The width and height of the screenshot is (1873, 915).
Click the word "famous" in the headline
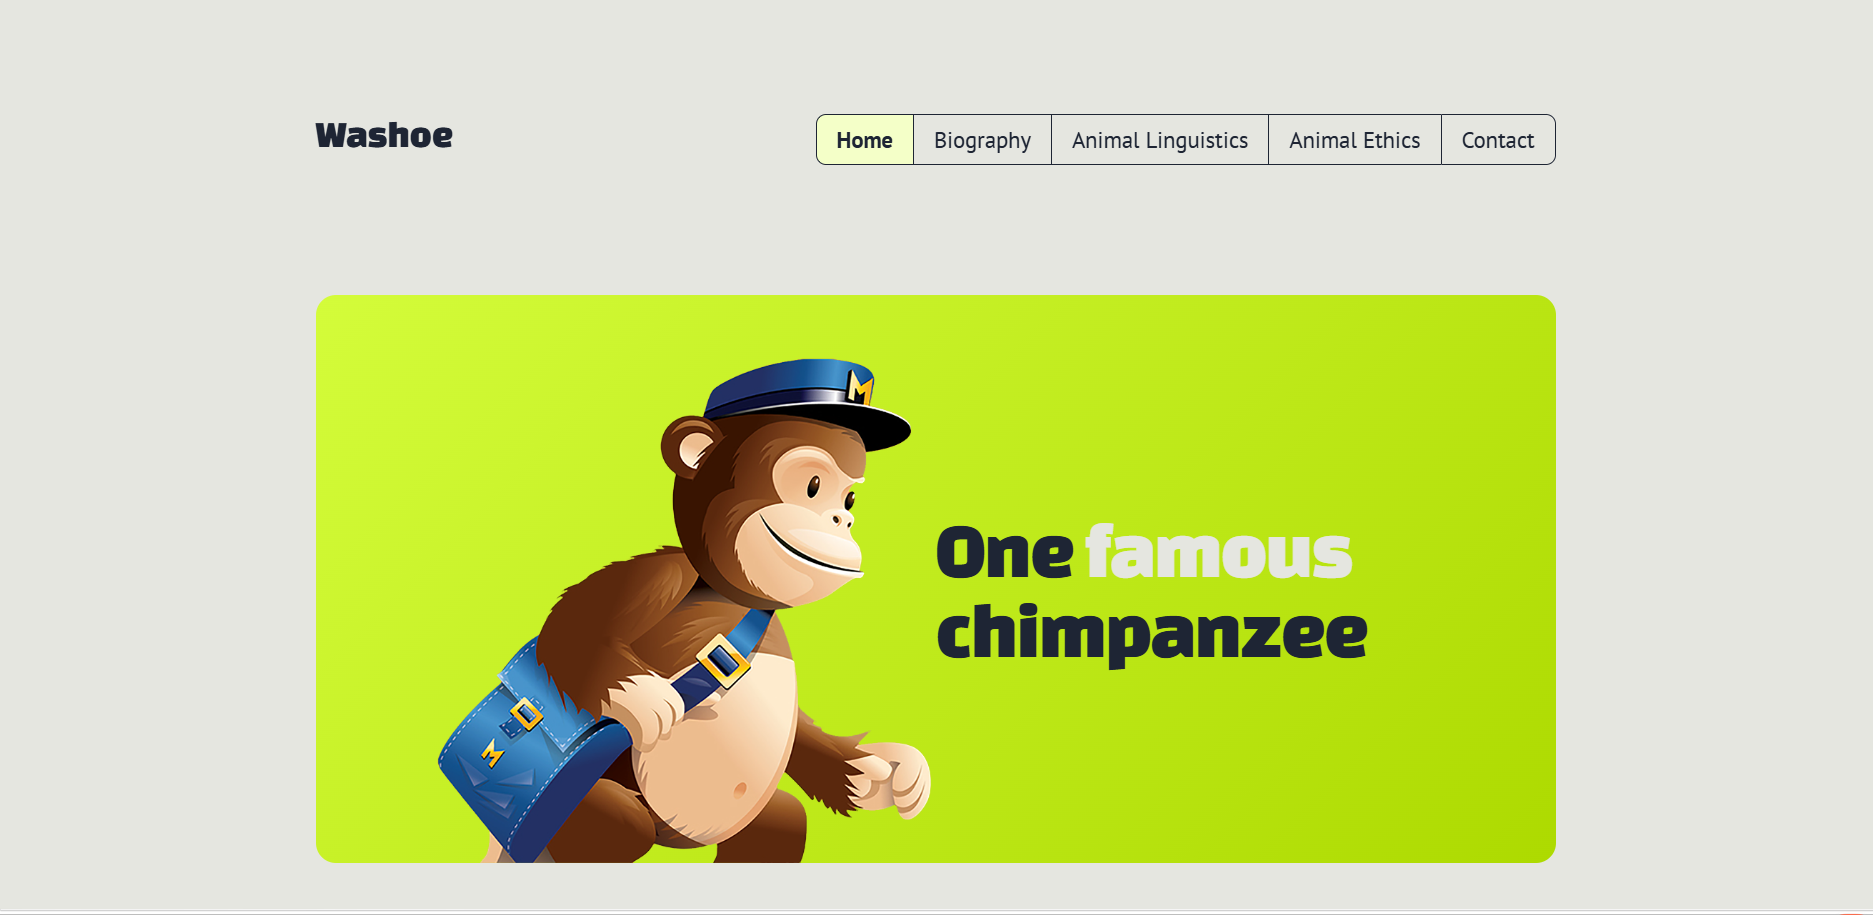1218,552
